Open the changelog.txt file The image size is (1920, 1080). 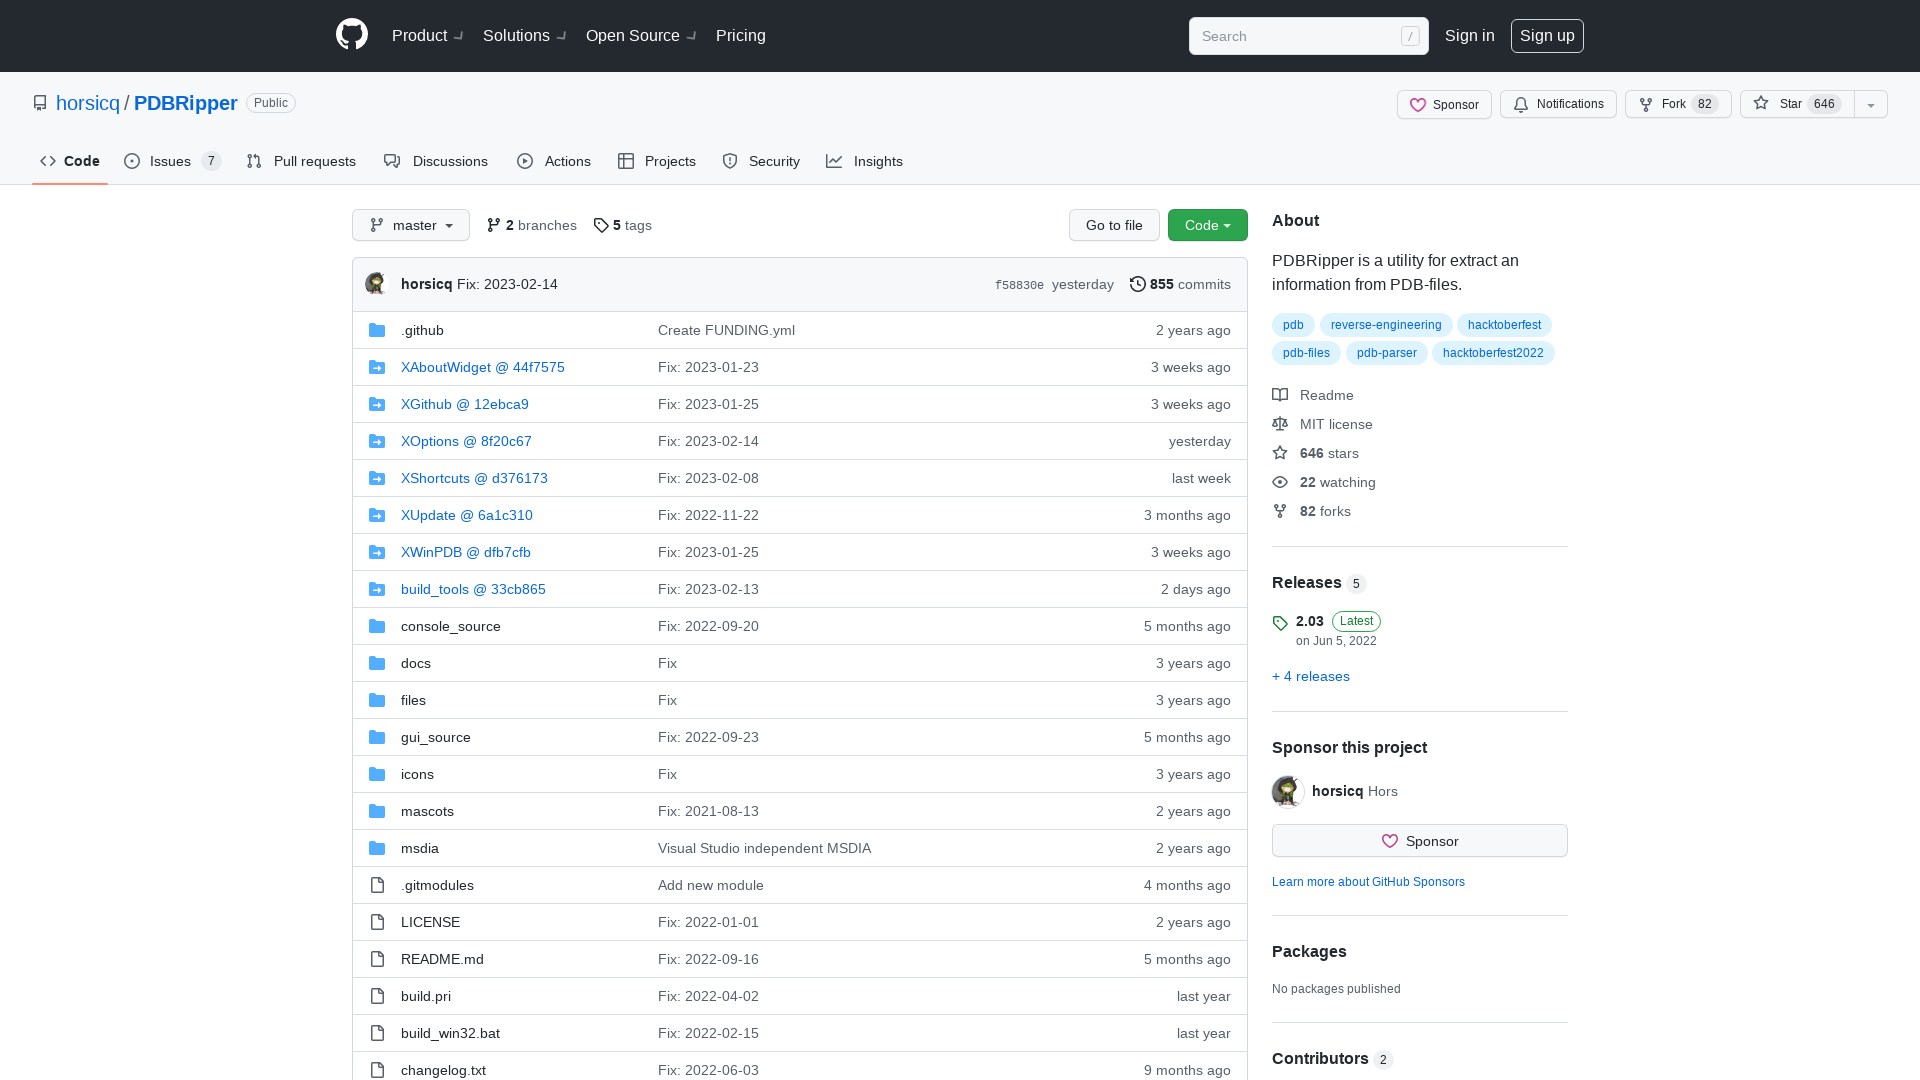pyautogui.click(x=443, y=1070)
